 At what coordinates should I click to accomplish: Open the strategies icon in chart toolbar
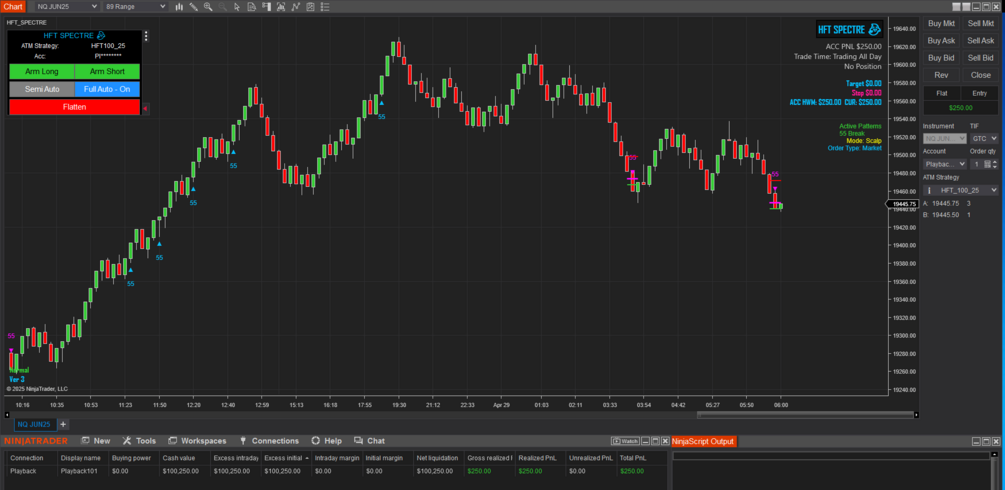click(296, 7)
